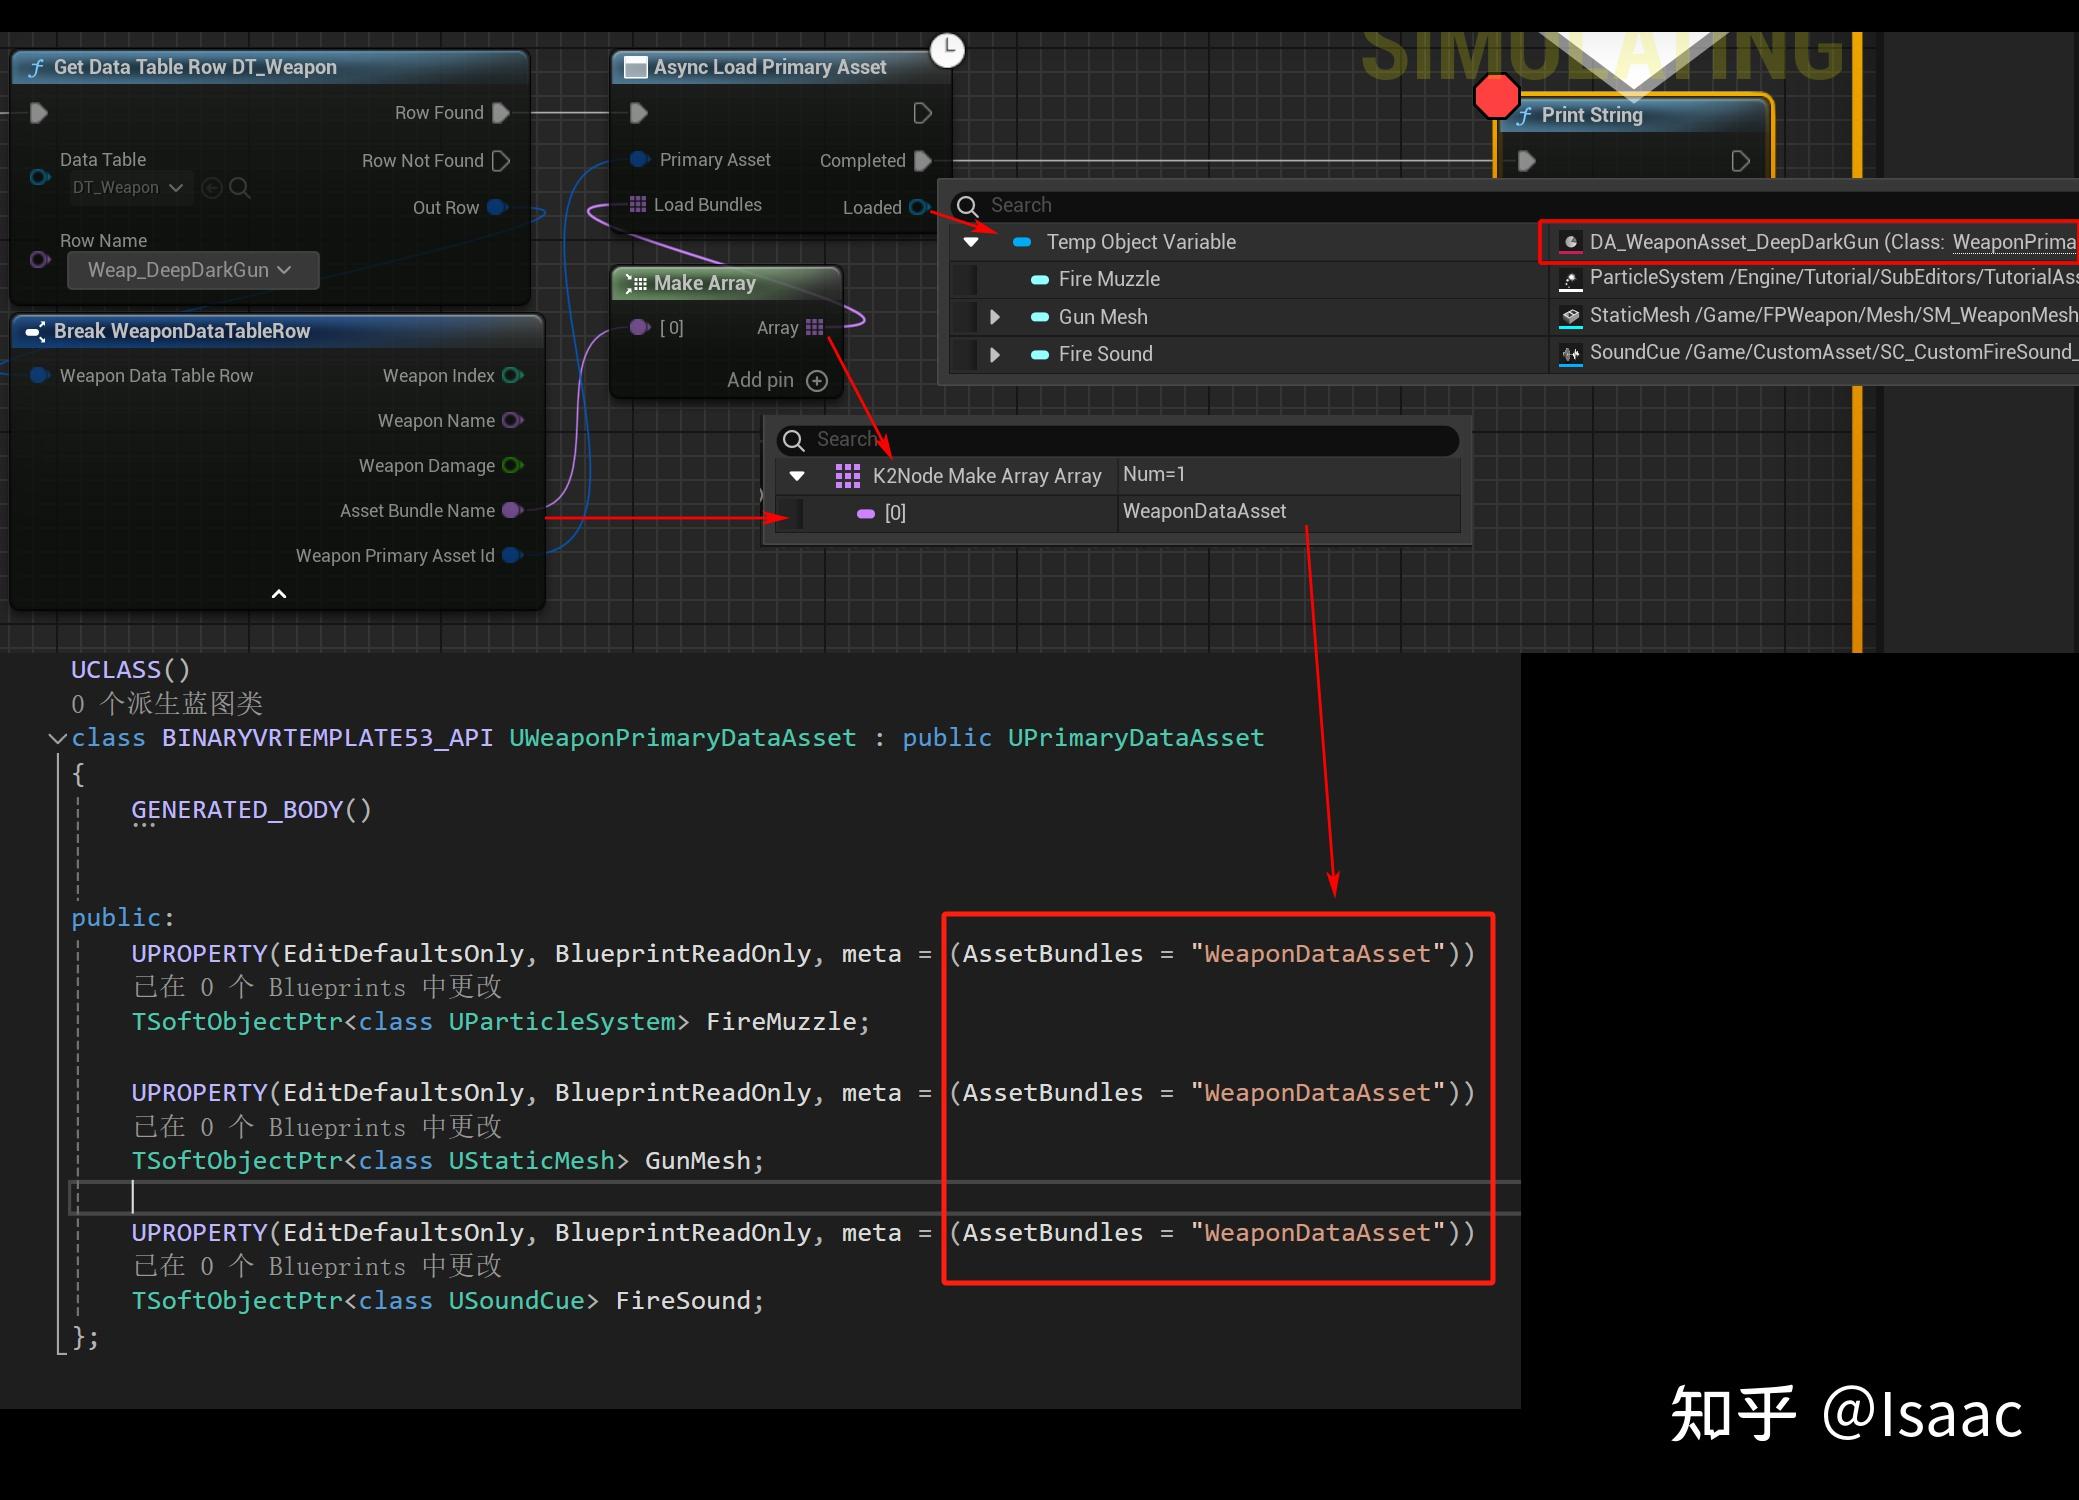Viewport: 2079px width, 1500px height.
Task: Click the Add pin plus icon
Action: tap(817, 381)
